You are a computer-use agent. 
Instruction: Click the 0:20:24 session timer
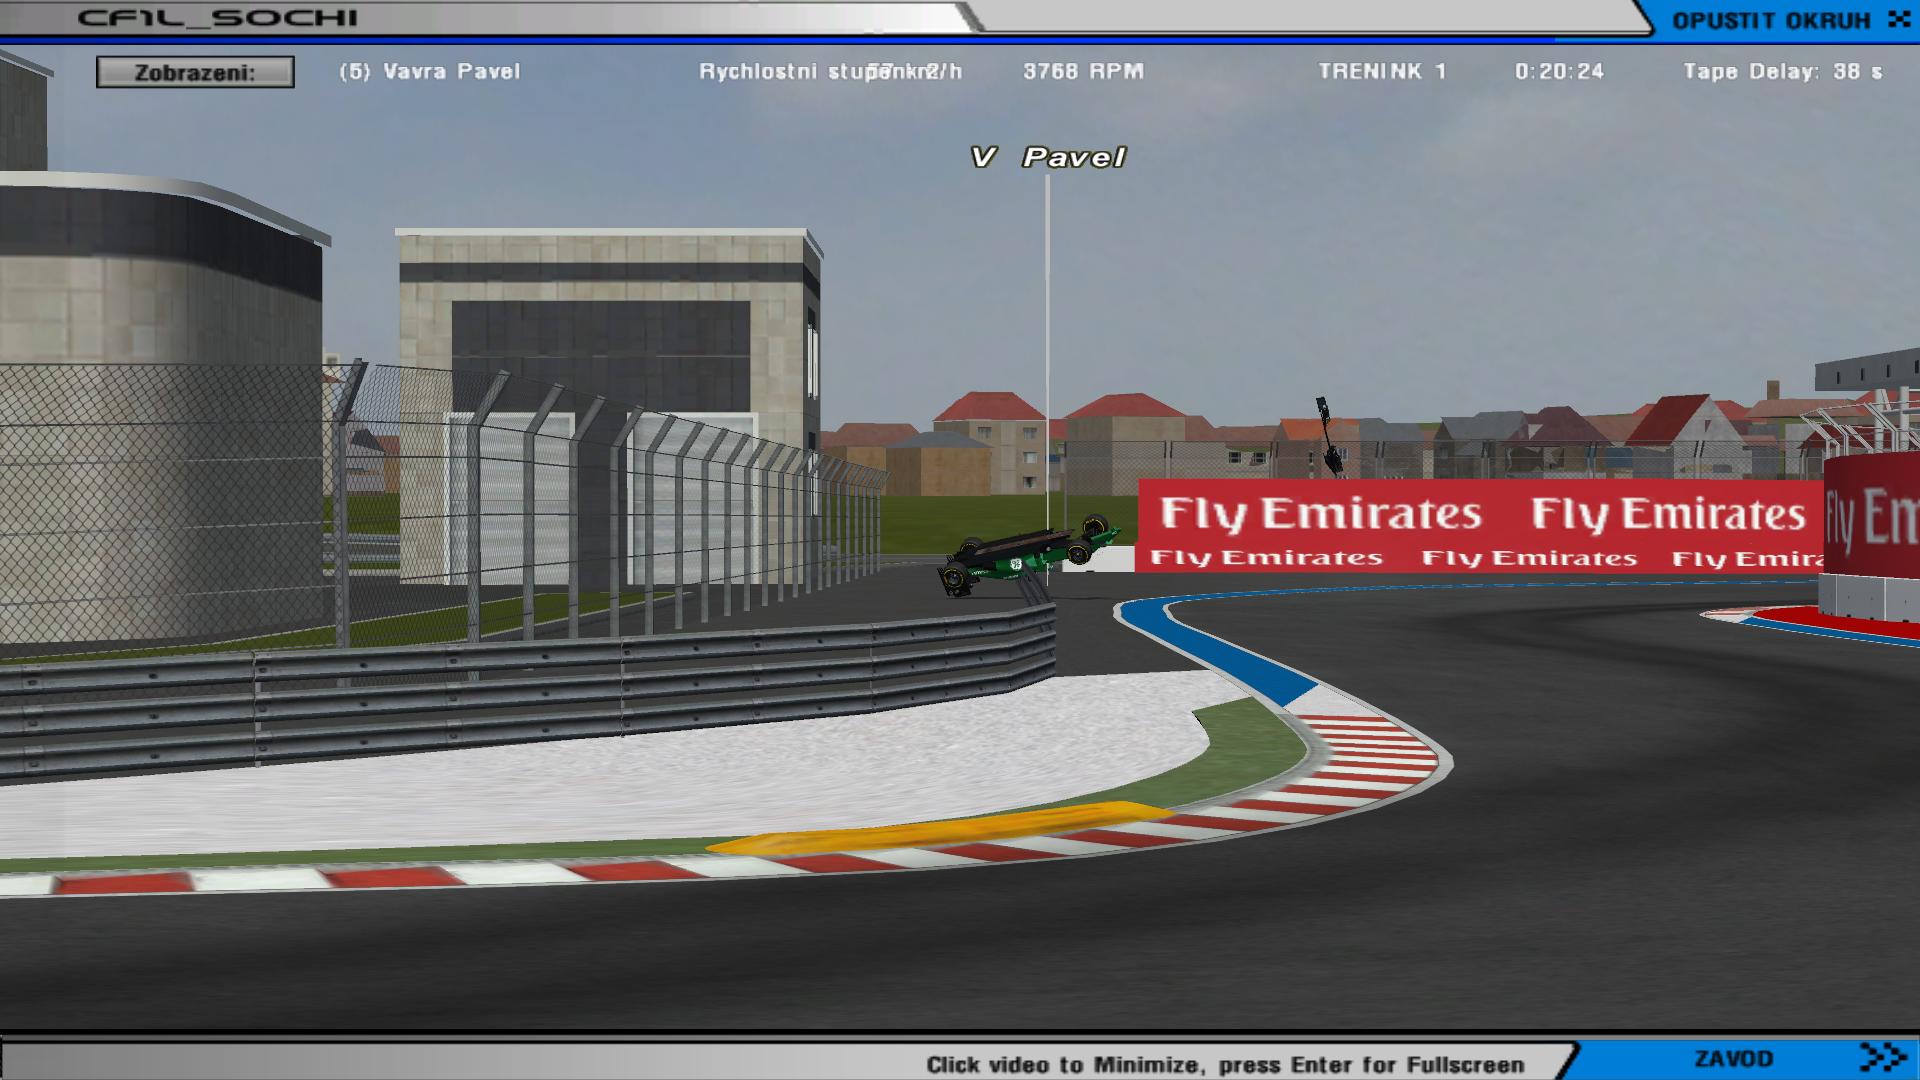(1559, 72)
